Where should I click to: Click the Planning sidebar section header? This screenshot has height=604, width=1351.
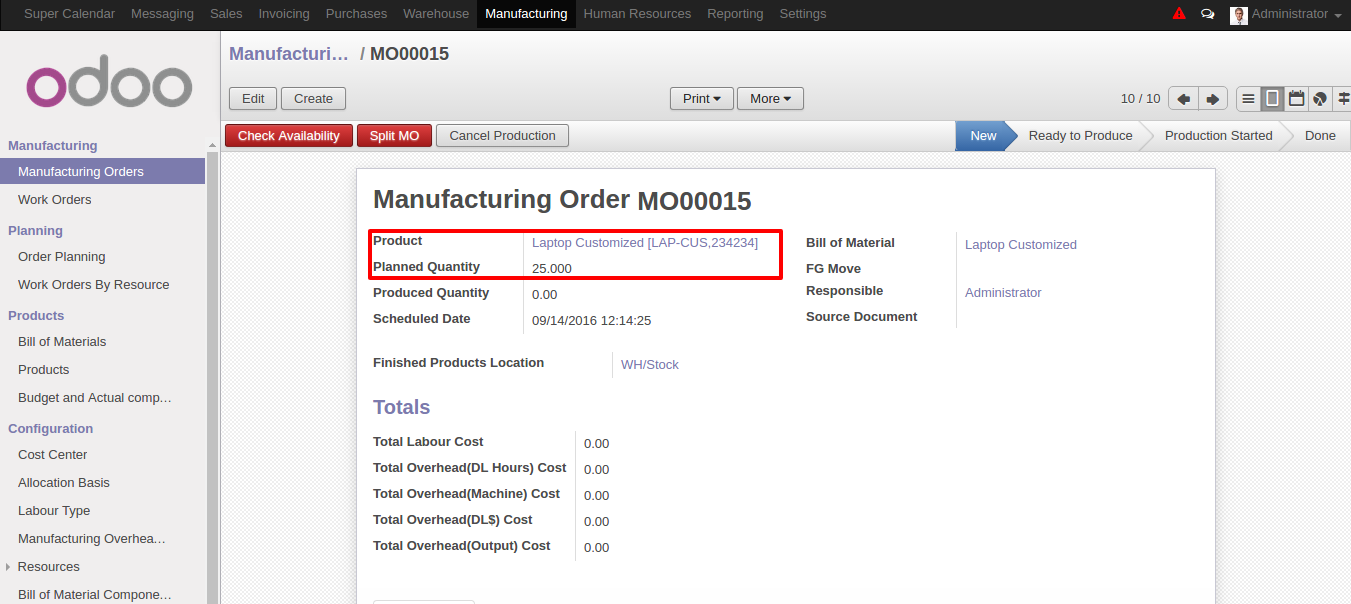point(35,231)
